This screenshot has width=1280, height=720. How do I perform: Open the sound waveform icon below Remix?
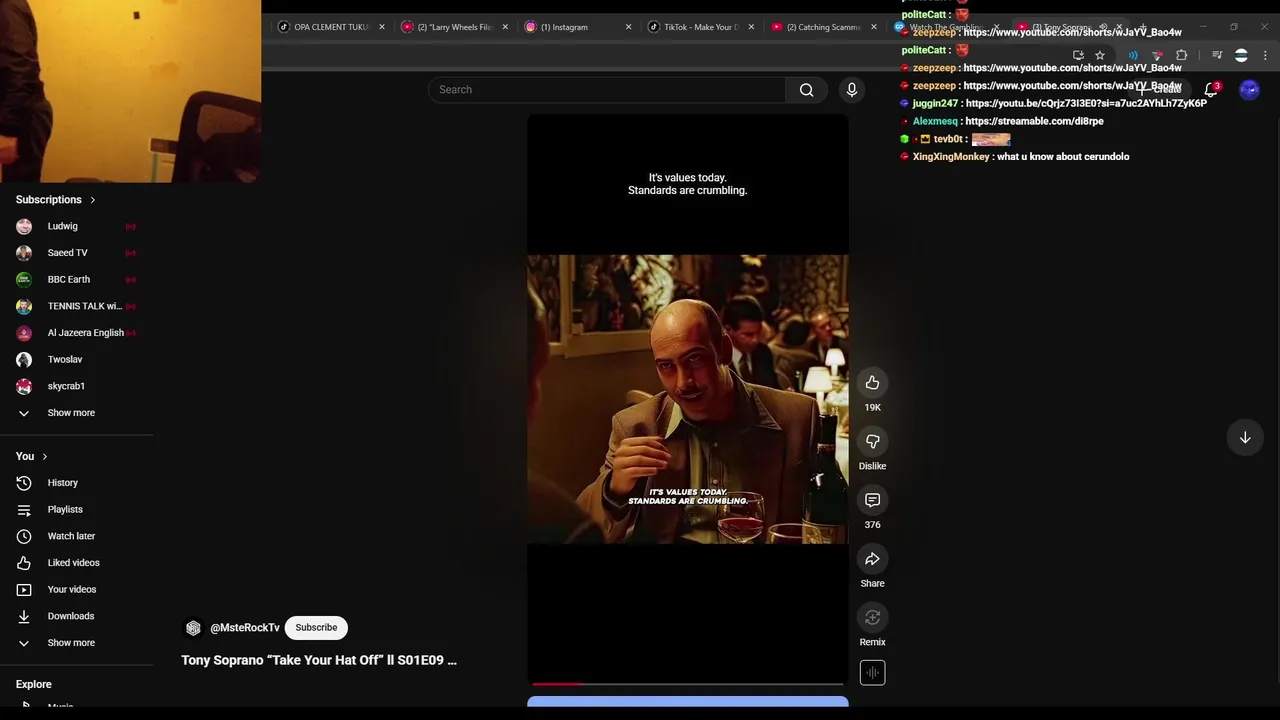pyautogui.click(x=872, y=673)
